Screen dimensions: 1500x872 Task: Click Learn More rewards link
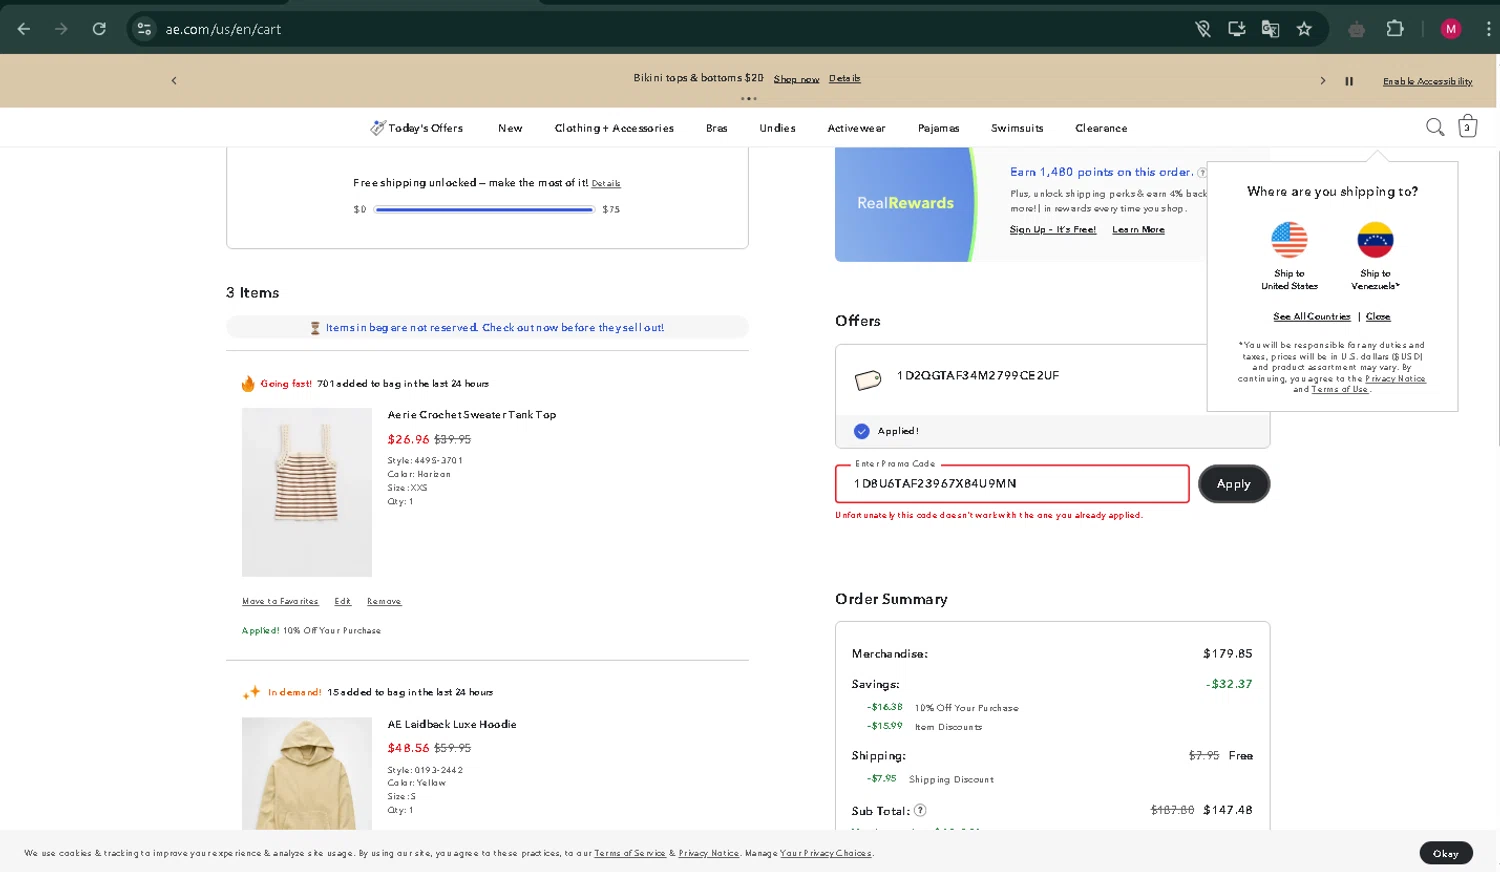(x=1138, y=230)
